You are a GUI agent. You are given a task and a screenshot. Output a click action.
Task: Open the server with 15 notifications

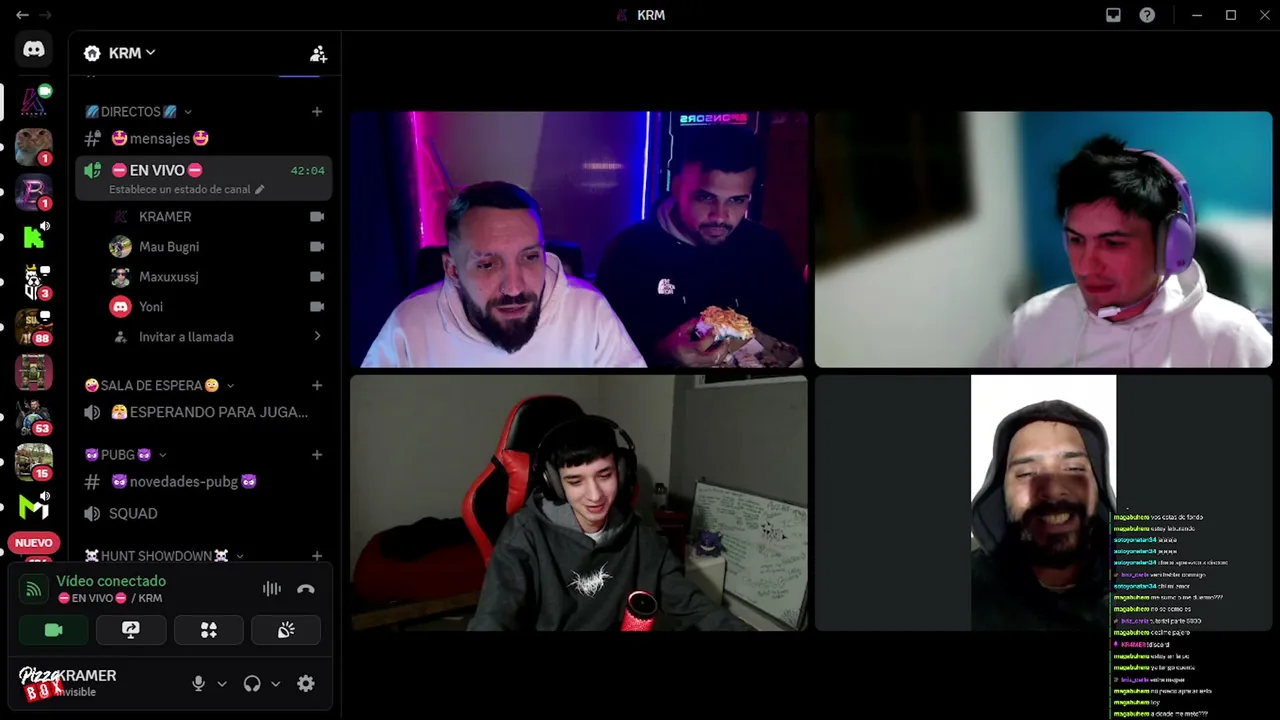click(x=34, y=462)
